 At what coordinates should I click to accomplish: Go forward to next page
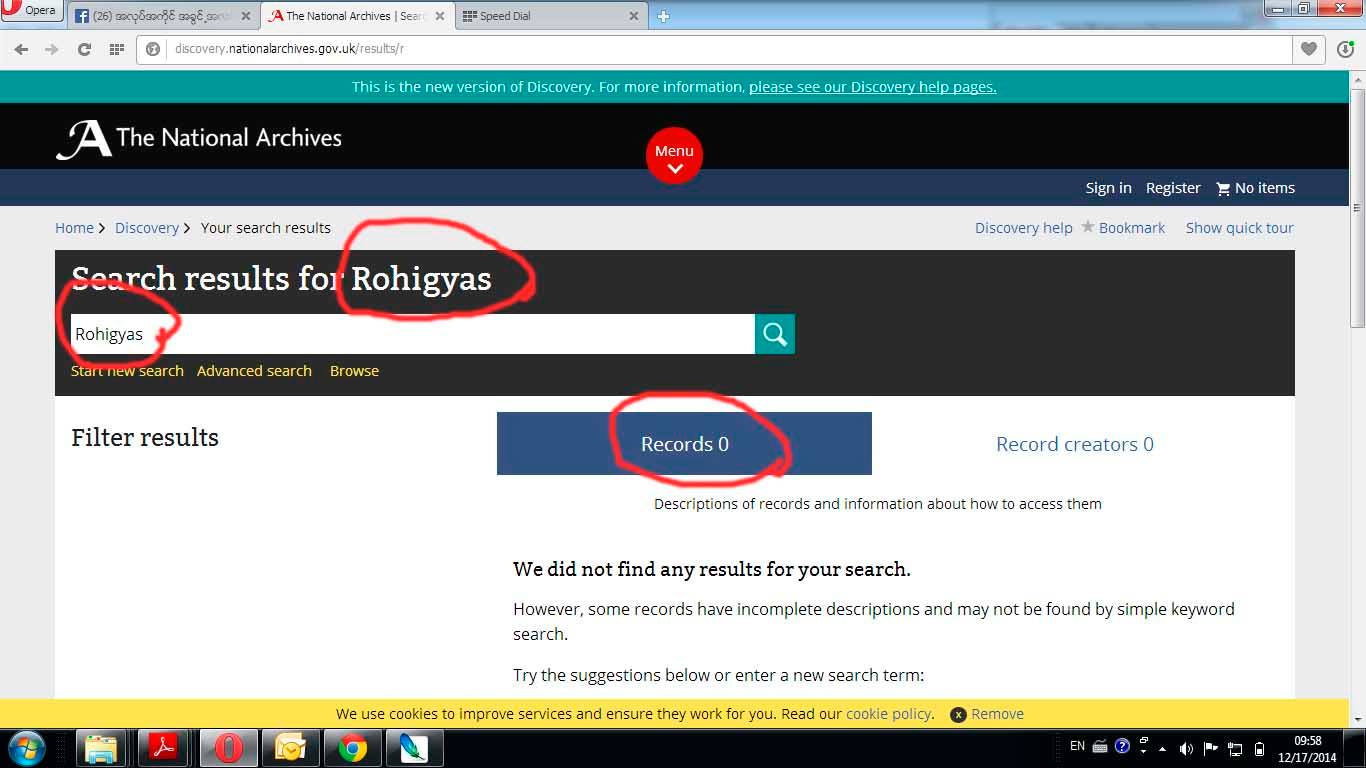pyautogui.click(x=52, y=49)
